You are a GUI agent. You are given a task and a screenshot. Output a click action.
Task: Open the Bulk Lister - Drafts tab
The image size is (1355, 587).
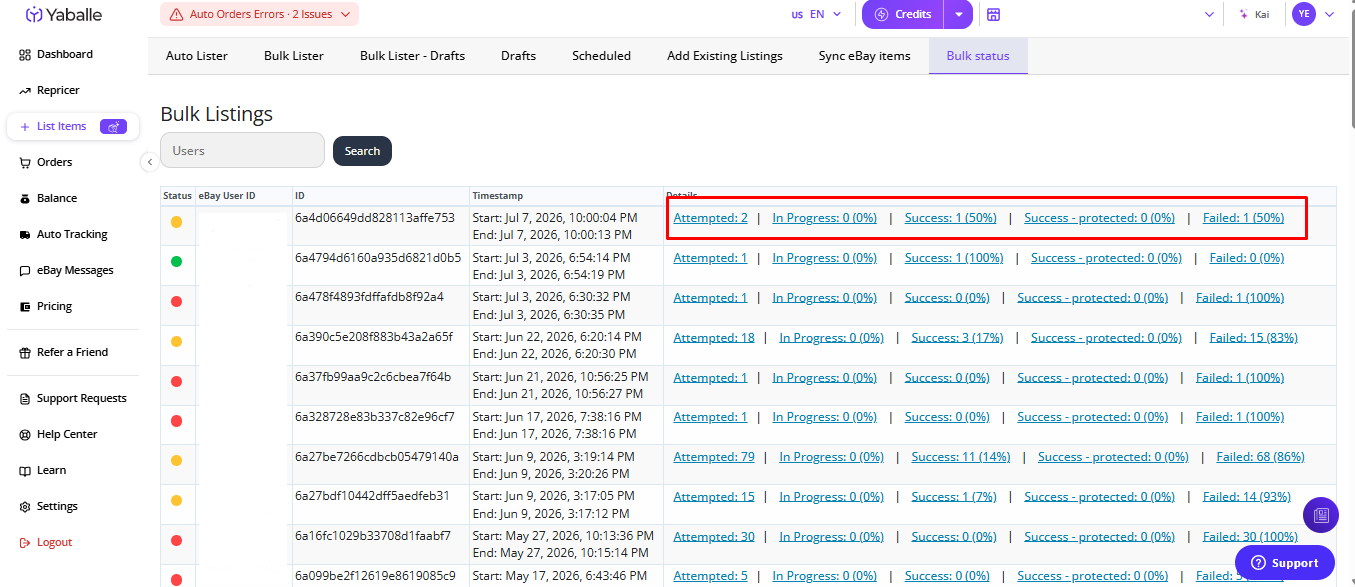tap(412, 56)
